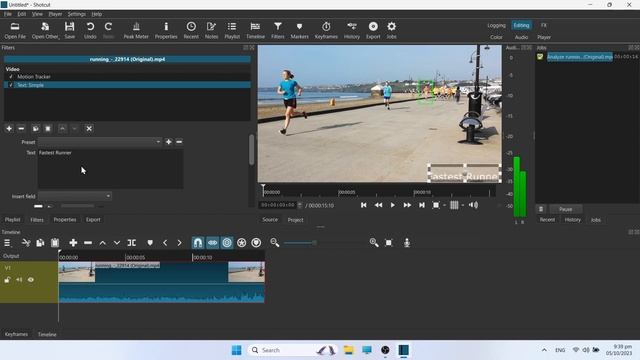This screenshot has width=640, height=360.
Task: Toggle ripple markers button
Action: 256,243
